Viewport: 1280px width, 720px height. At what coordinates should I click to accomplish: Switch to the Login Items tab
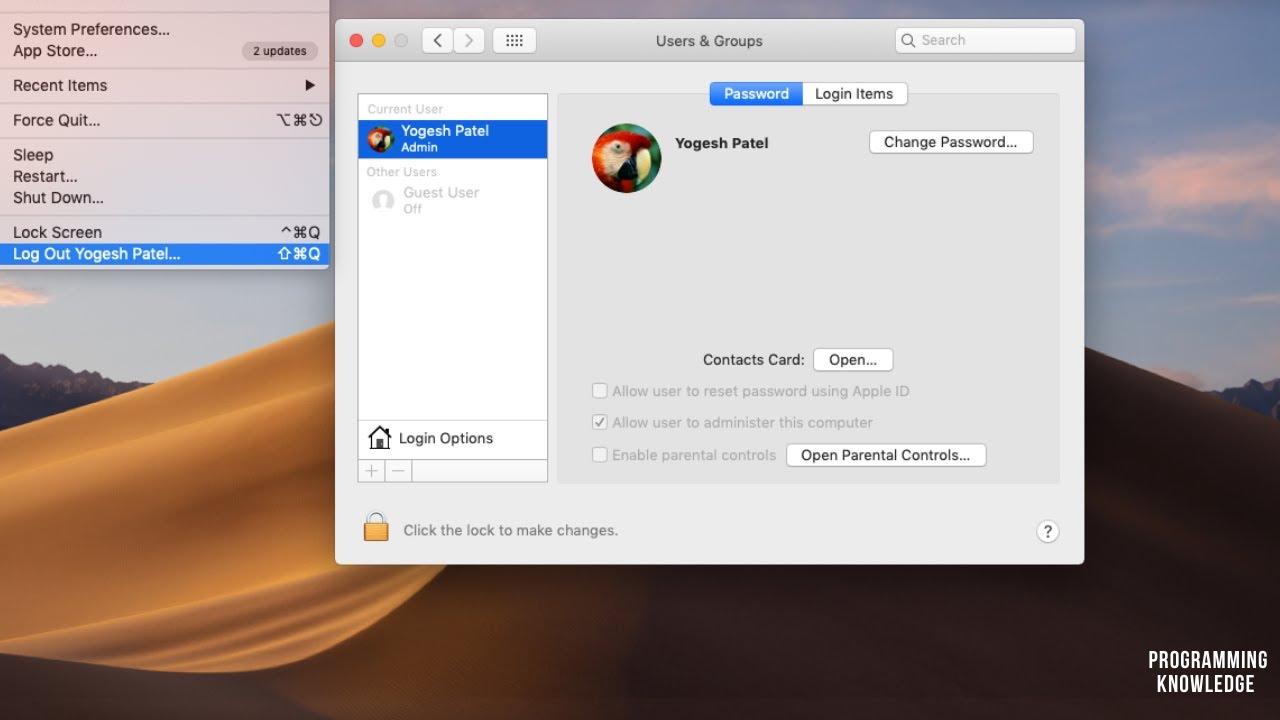tap(854, 94)
